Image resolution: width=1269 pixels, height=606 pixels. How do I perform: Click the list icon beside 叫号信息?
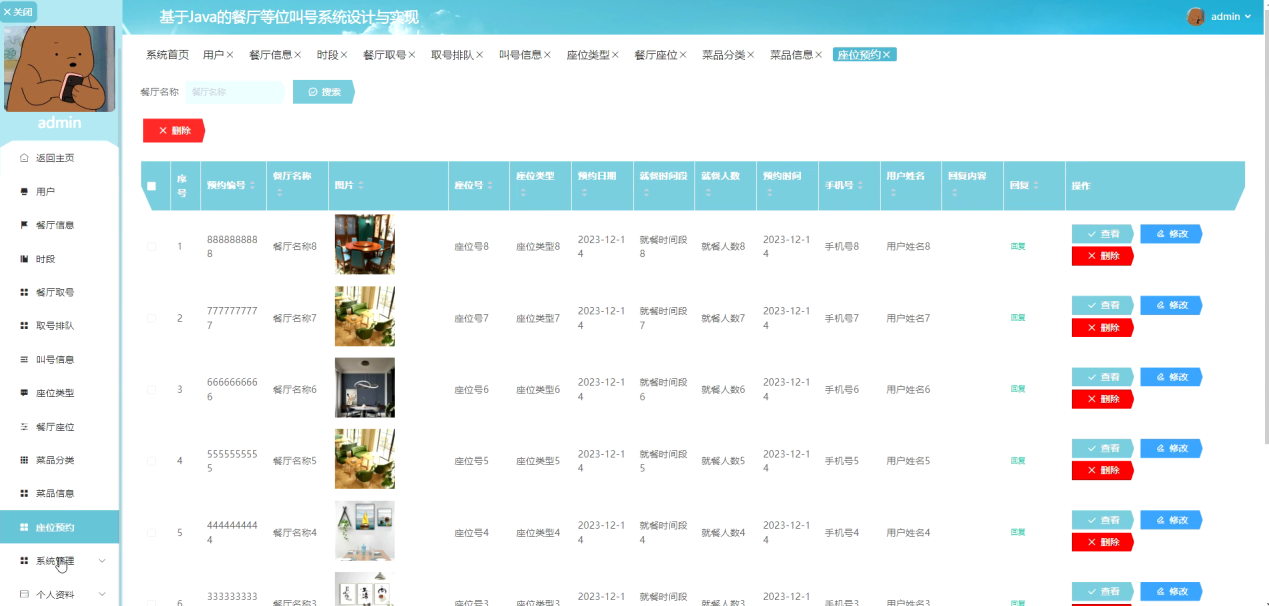[24, 359]
